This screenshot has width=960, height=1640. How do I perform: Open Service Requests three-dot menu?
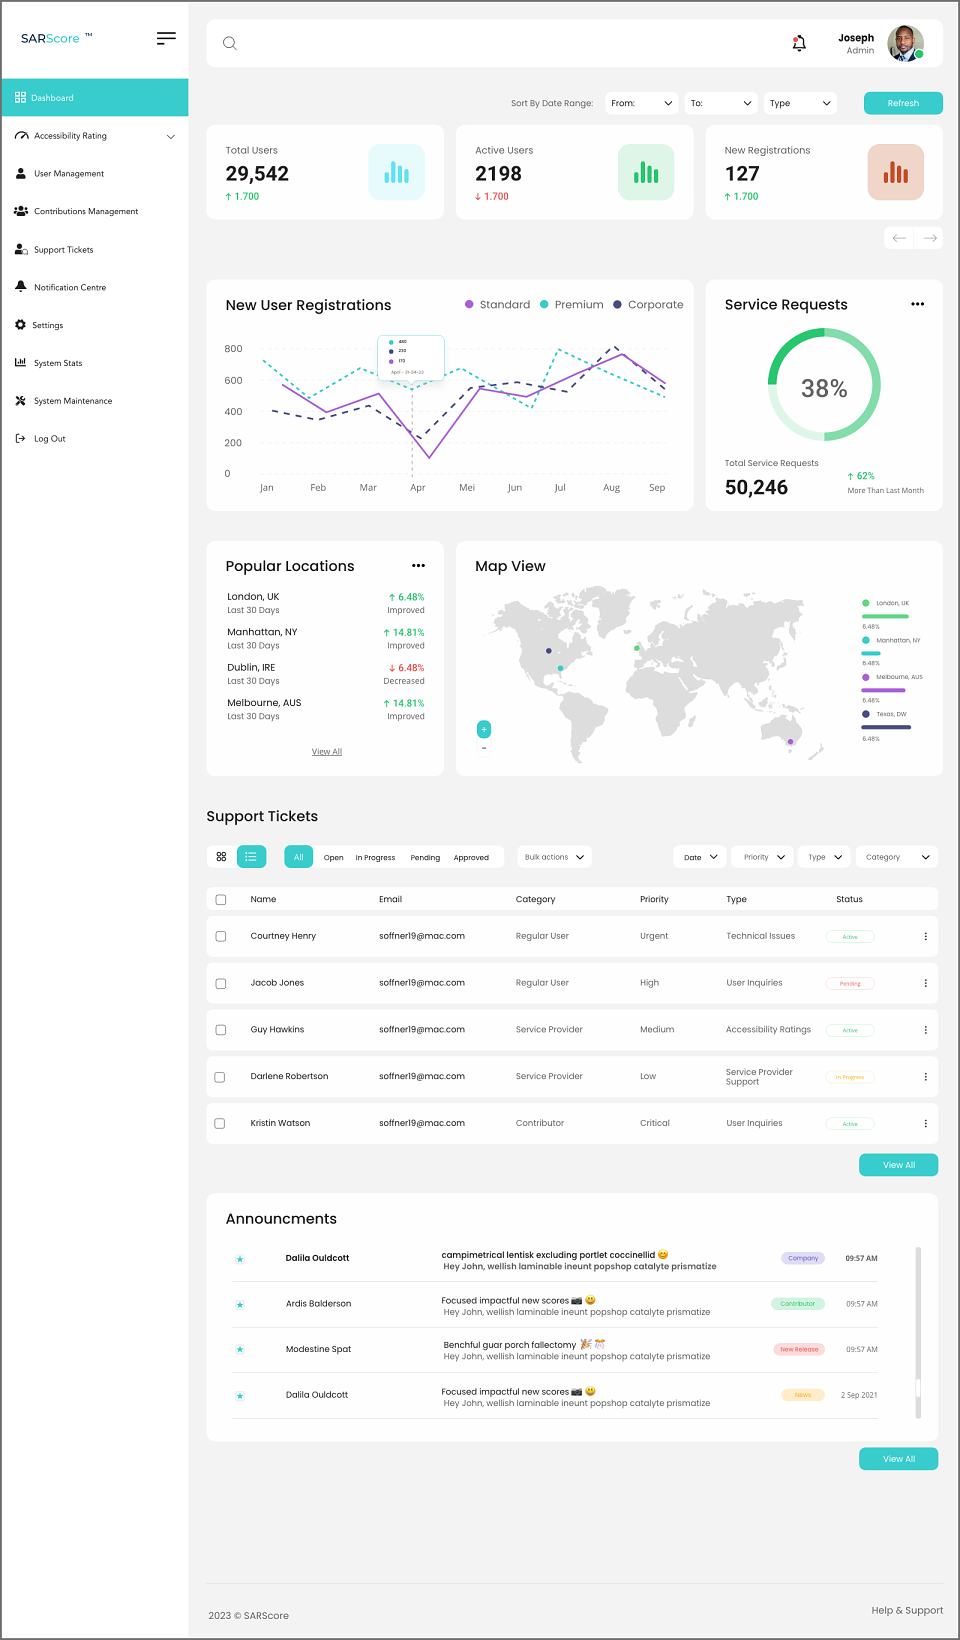point(917,304)
